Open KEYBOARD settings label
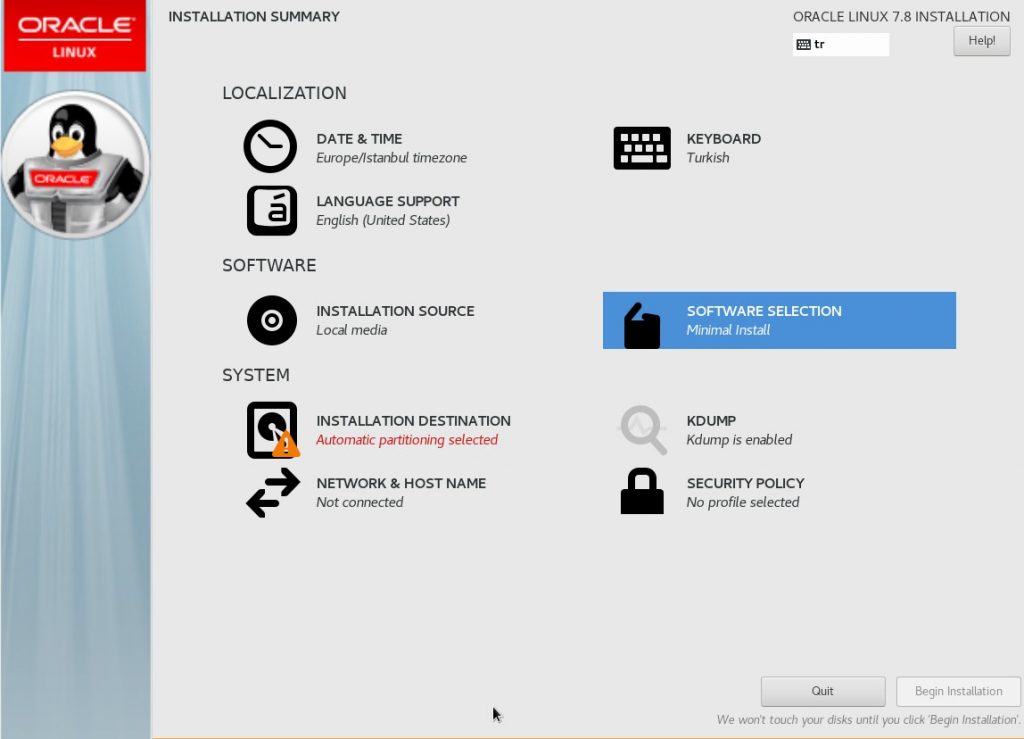The image size is (1024, 739). tap(724, 138)
